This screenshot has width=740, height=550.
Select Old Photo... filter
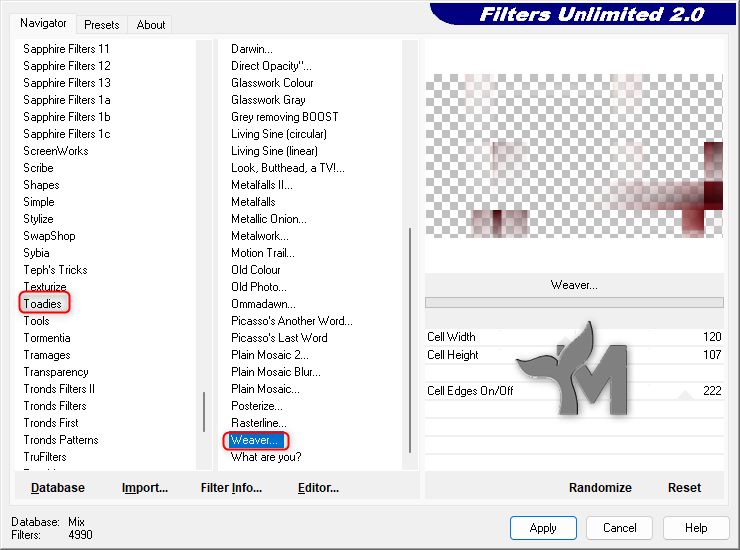[x=259, y=287]
